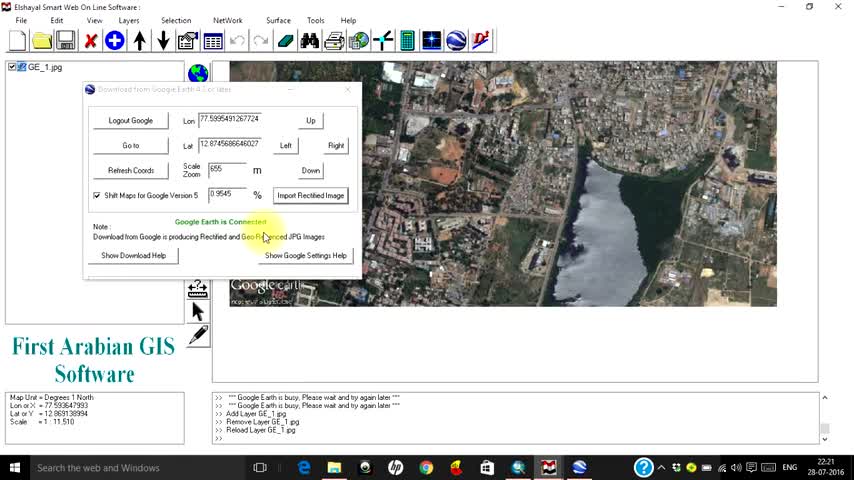Click the Go to button
The width and height of the screenshot is (854, 480).
click(131, 145)
